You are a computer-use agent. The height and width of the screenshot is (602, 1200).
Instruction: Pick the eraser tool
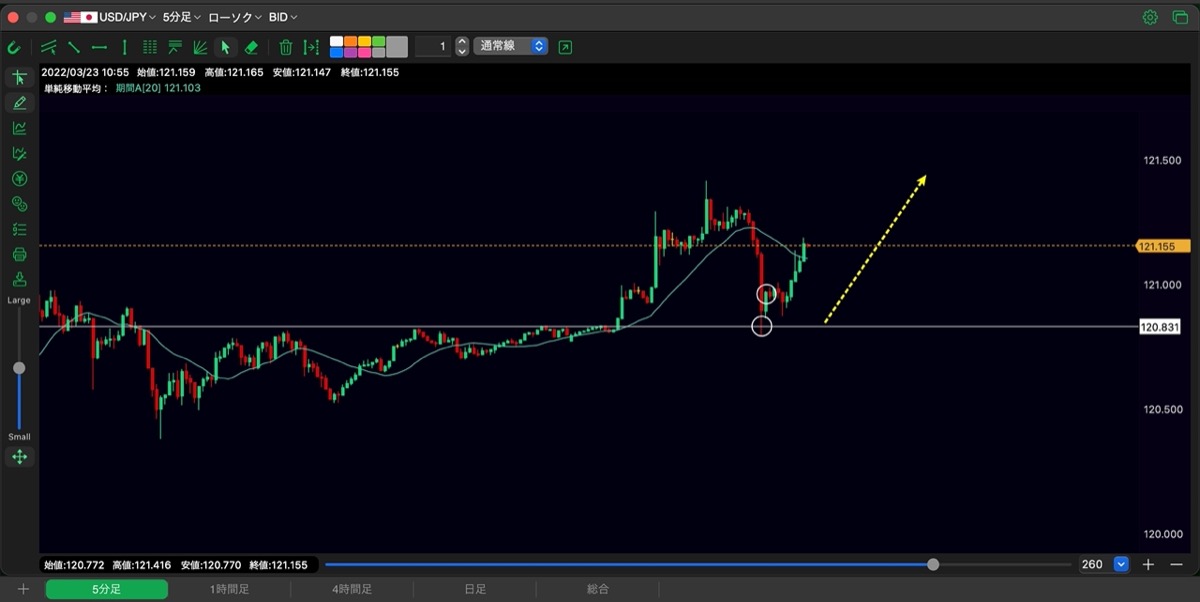(251, 47)
